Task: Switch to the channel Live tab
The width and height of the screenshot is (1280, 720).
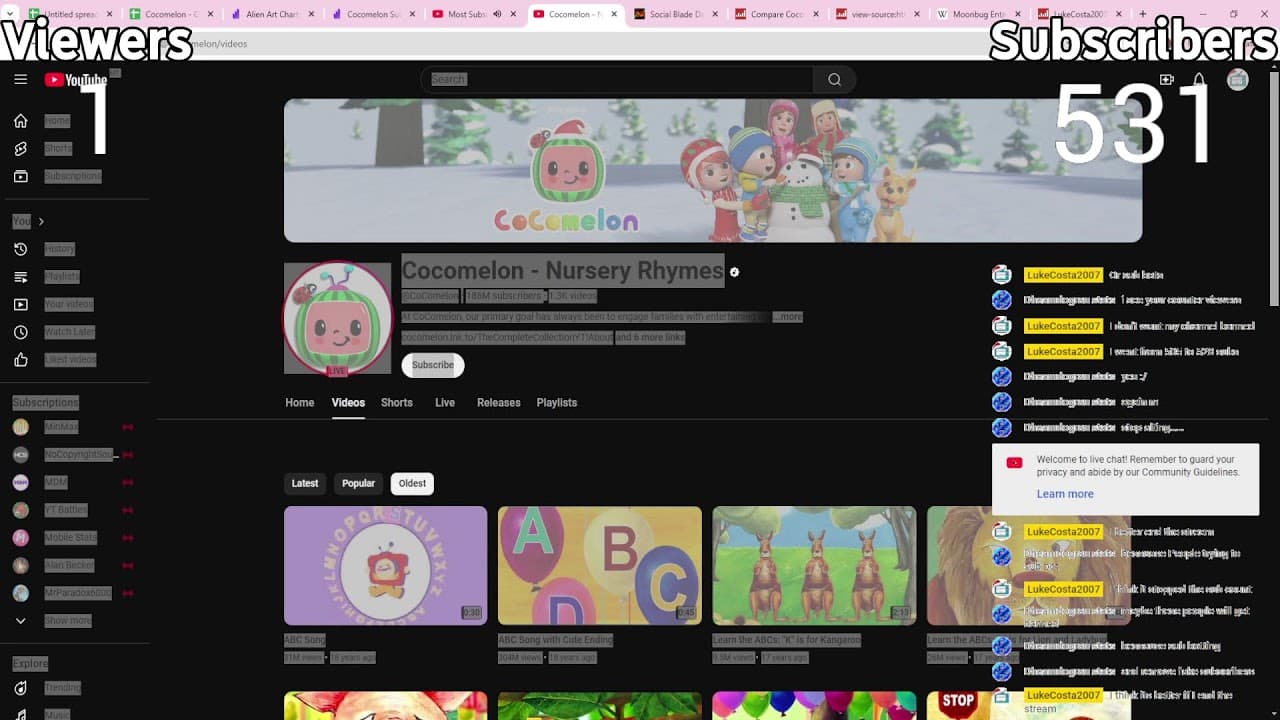Action: click(445, 402)
